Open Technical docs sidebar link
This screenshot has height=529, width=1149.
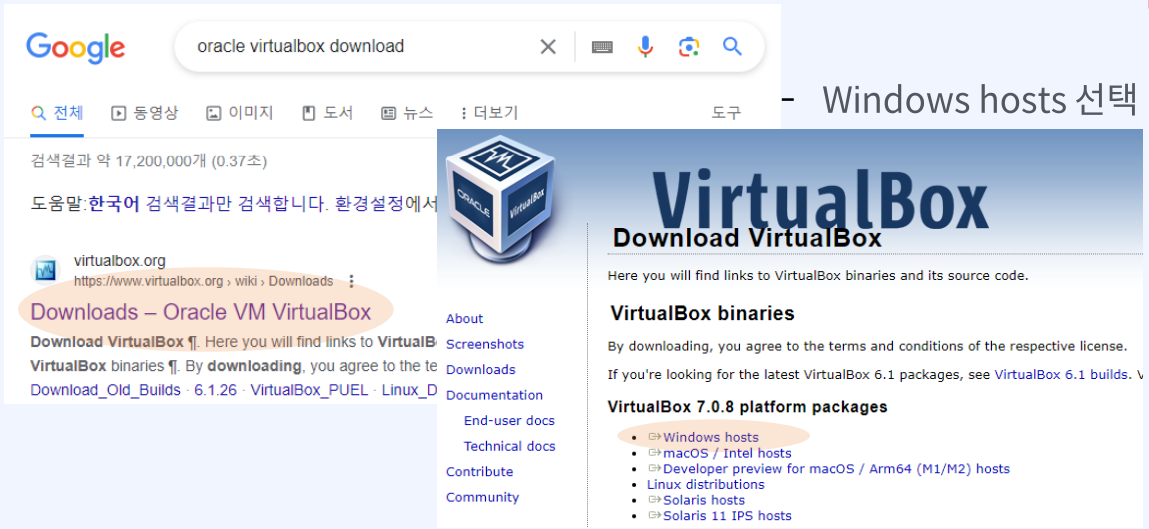(x=510, y=446)
